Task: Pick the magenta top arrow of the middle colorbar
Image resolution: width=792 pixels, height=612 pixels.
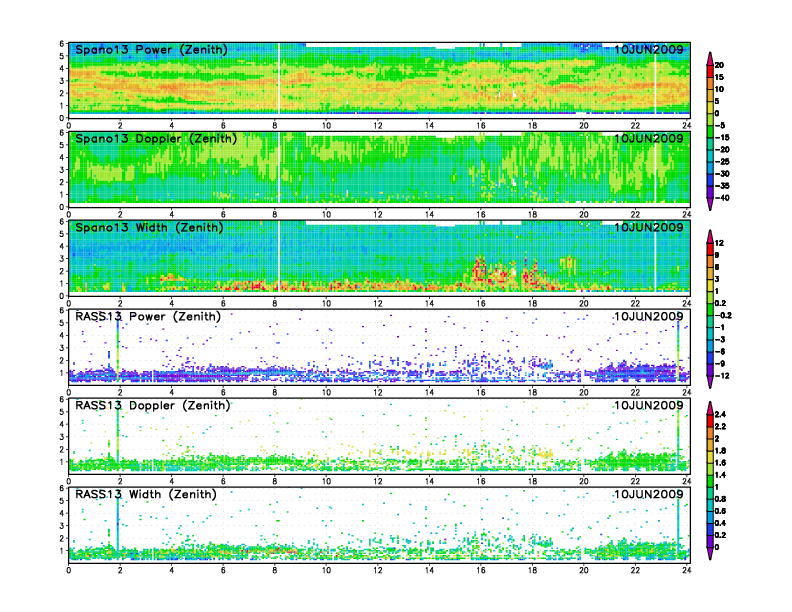Action: click(x=710, y=236)
